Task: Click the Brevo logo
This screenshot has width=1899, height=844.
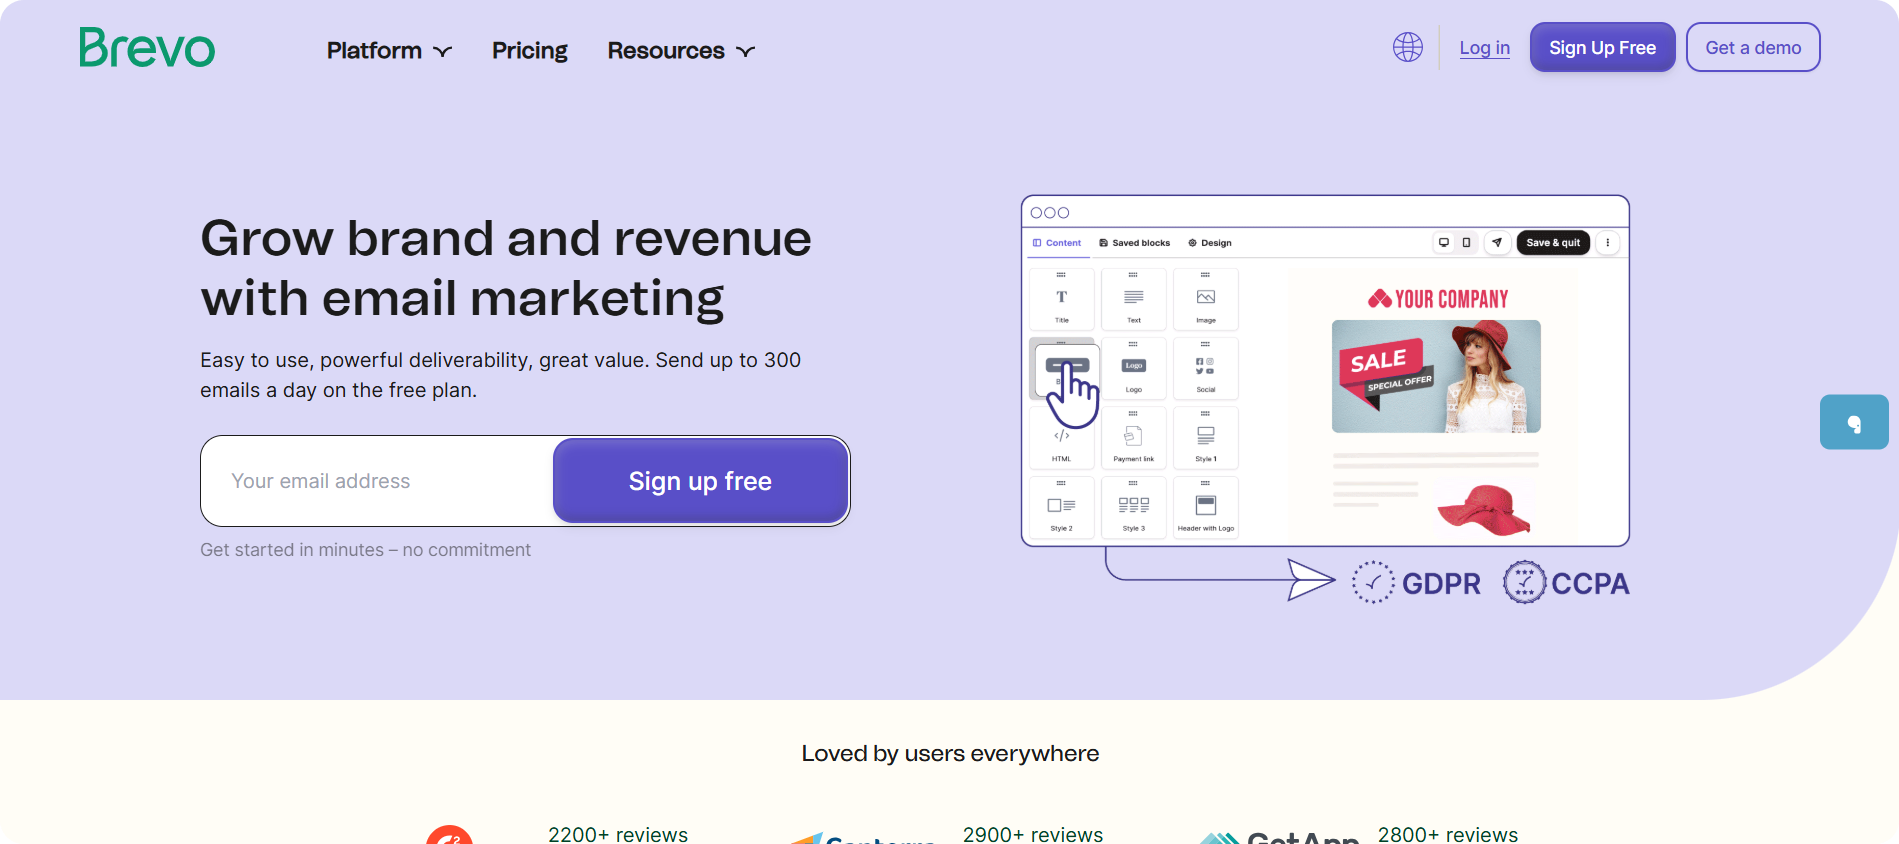Action: pyautogui.click(x=147, y=48)
